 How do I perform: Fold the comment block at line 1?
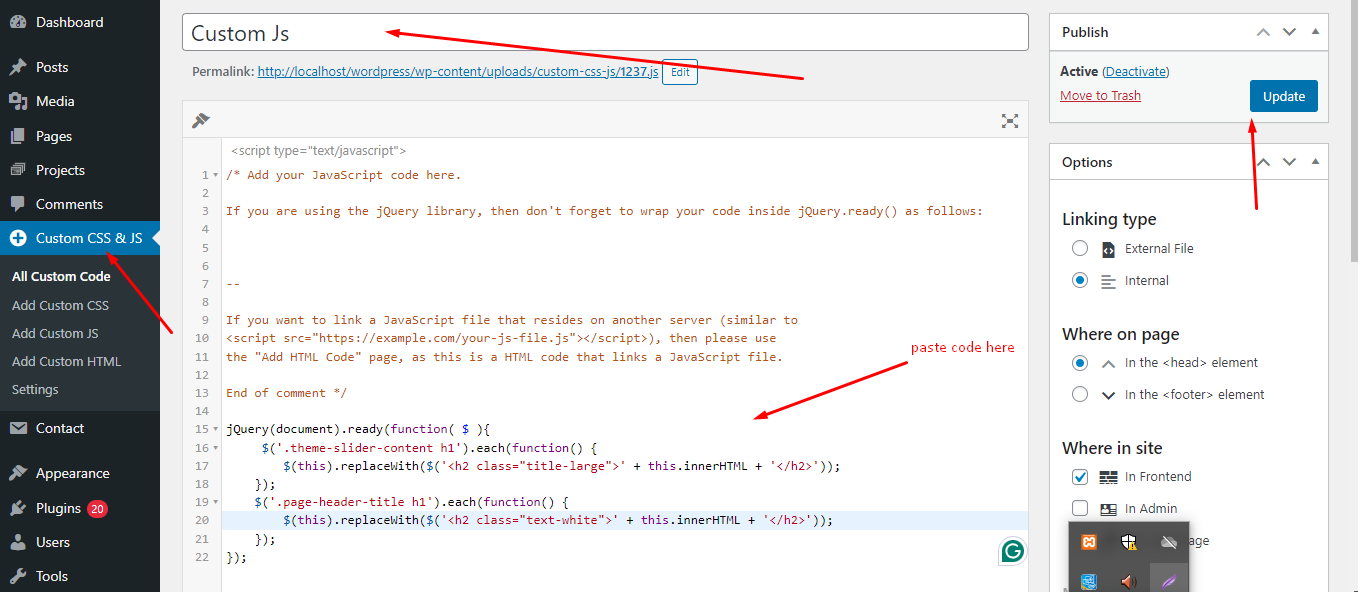pyautogui.click(x=217, y=176)
